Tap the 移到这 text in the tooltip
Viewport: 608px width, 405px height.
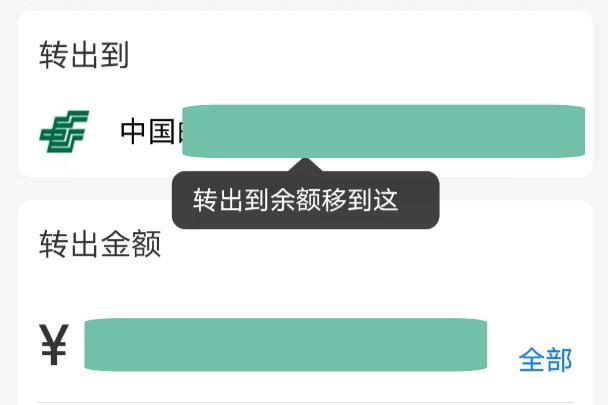click(x=360, y=200)
